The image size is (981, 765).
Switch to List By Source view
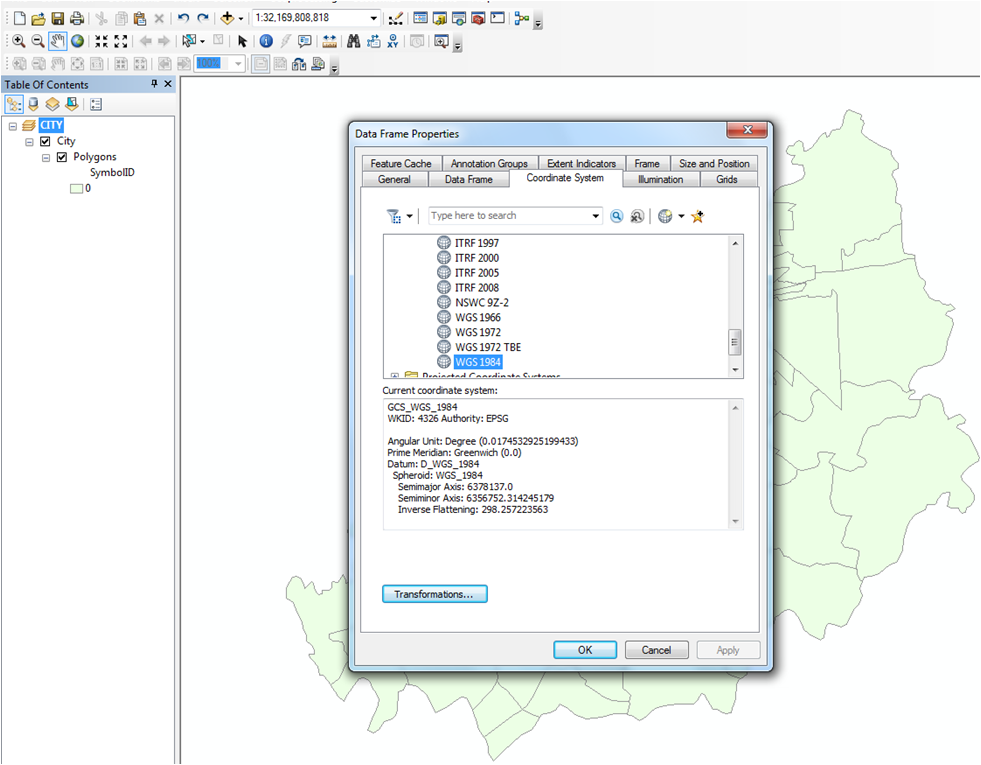tap(33, 104)
